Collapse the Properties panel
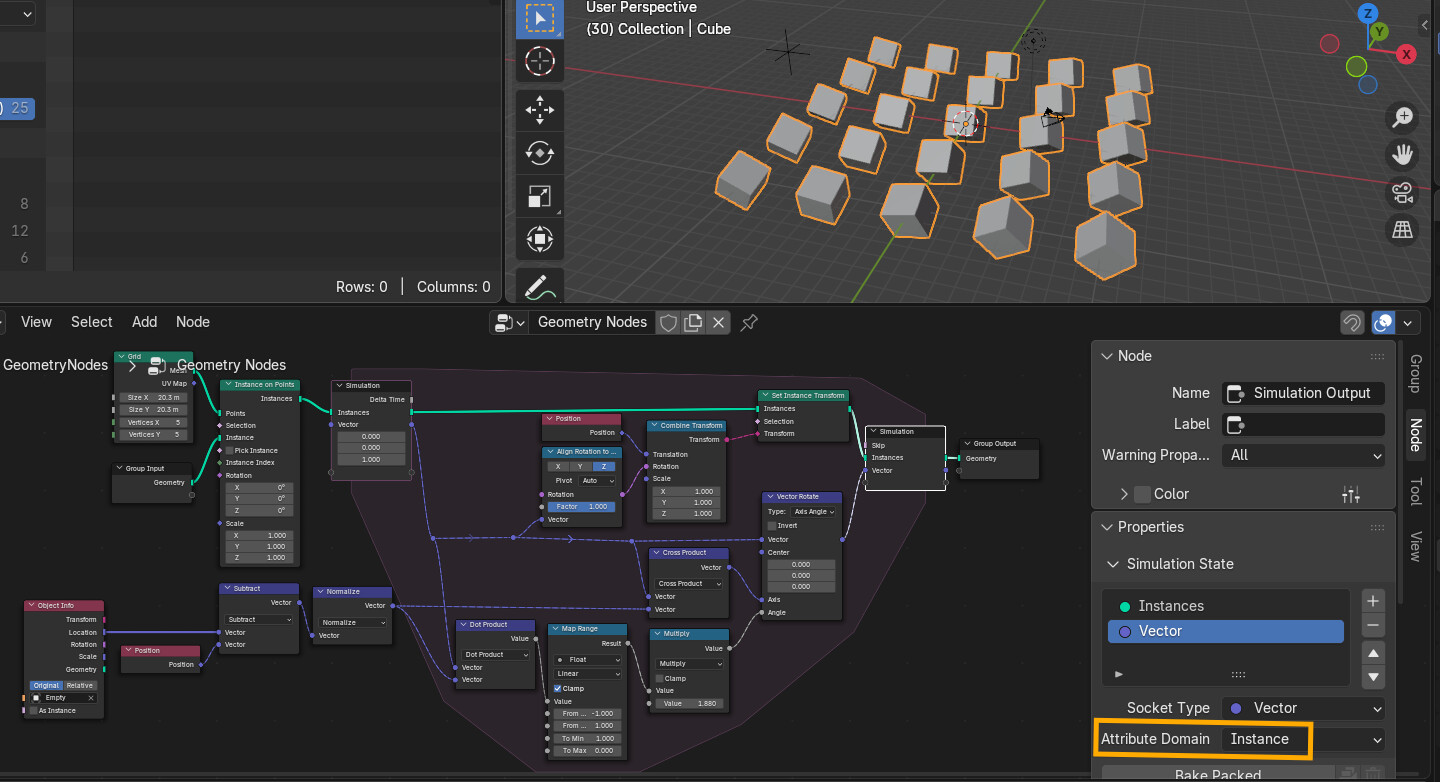 [x=1106, y=527]
